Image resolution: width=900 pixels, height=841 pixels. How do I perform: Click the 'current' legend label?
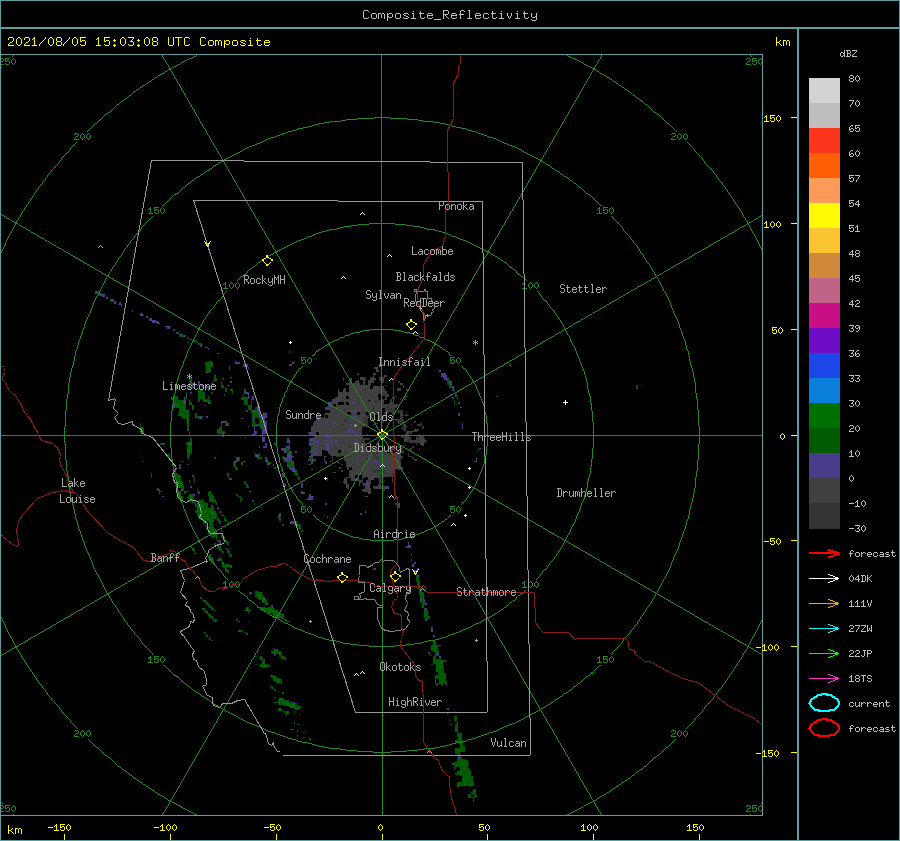click(x=869, y=703)
